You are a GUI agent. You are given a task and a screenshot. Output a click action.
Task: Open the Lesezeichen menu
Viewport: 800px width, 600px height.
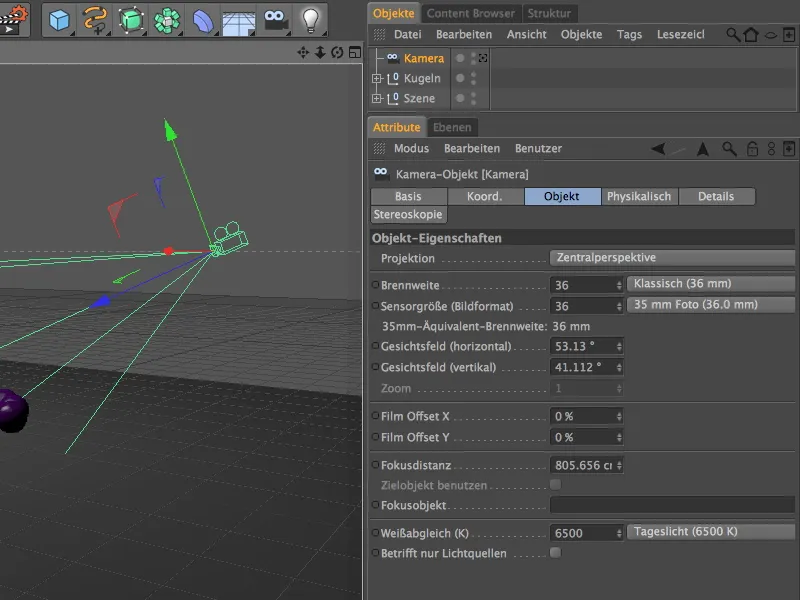[x=681, y=35]
